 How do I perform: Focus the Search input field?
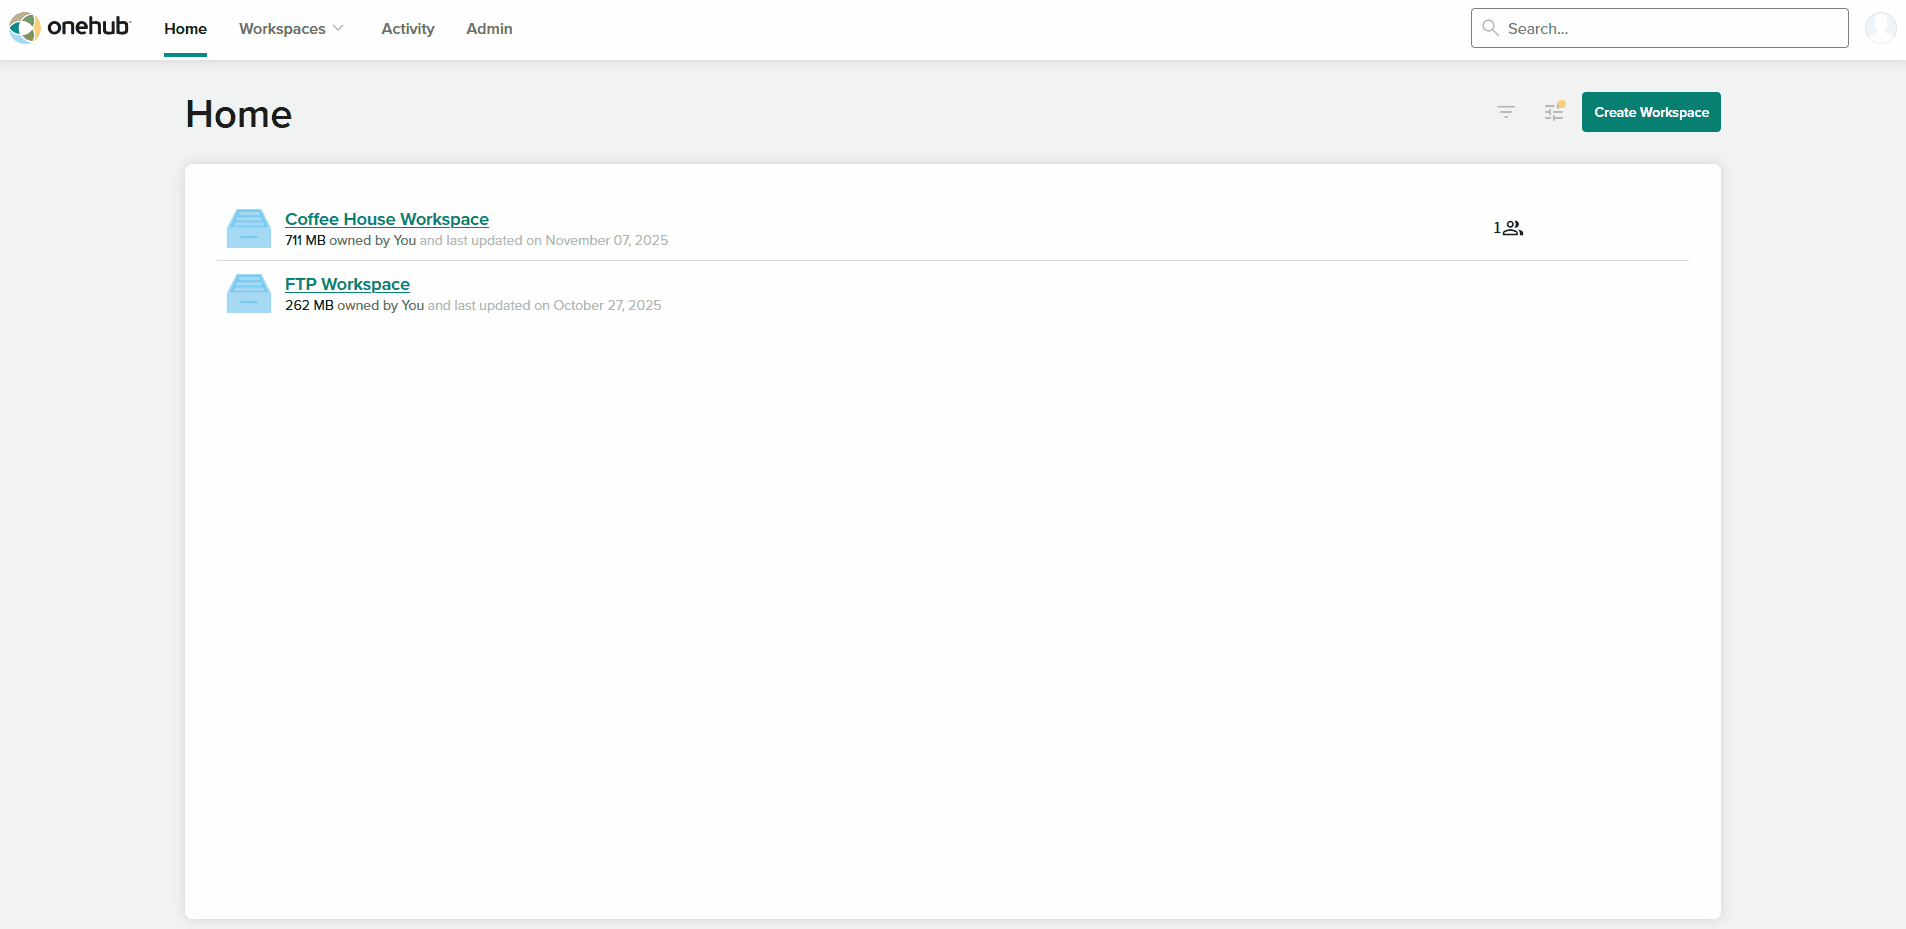1659,28
